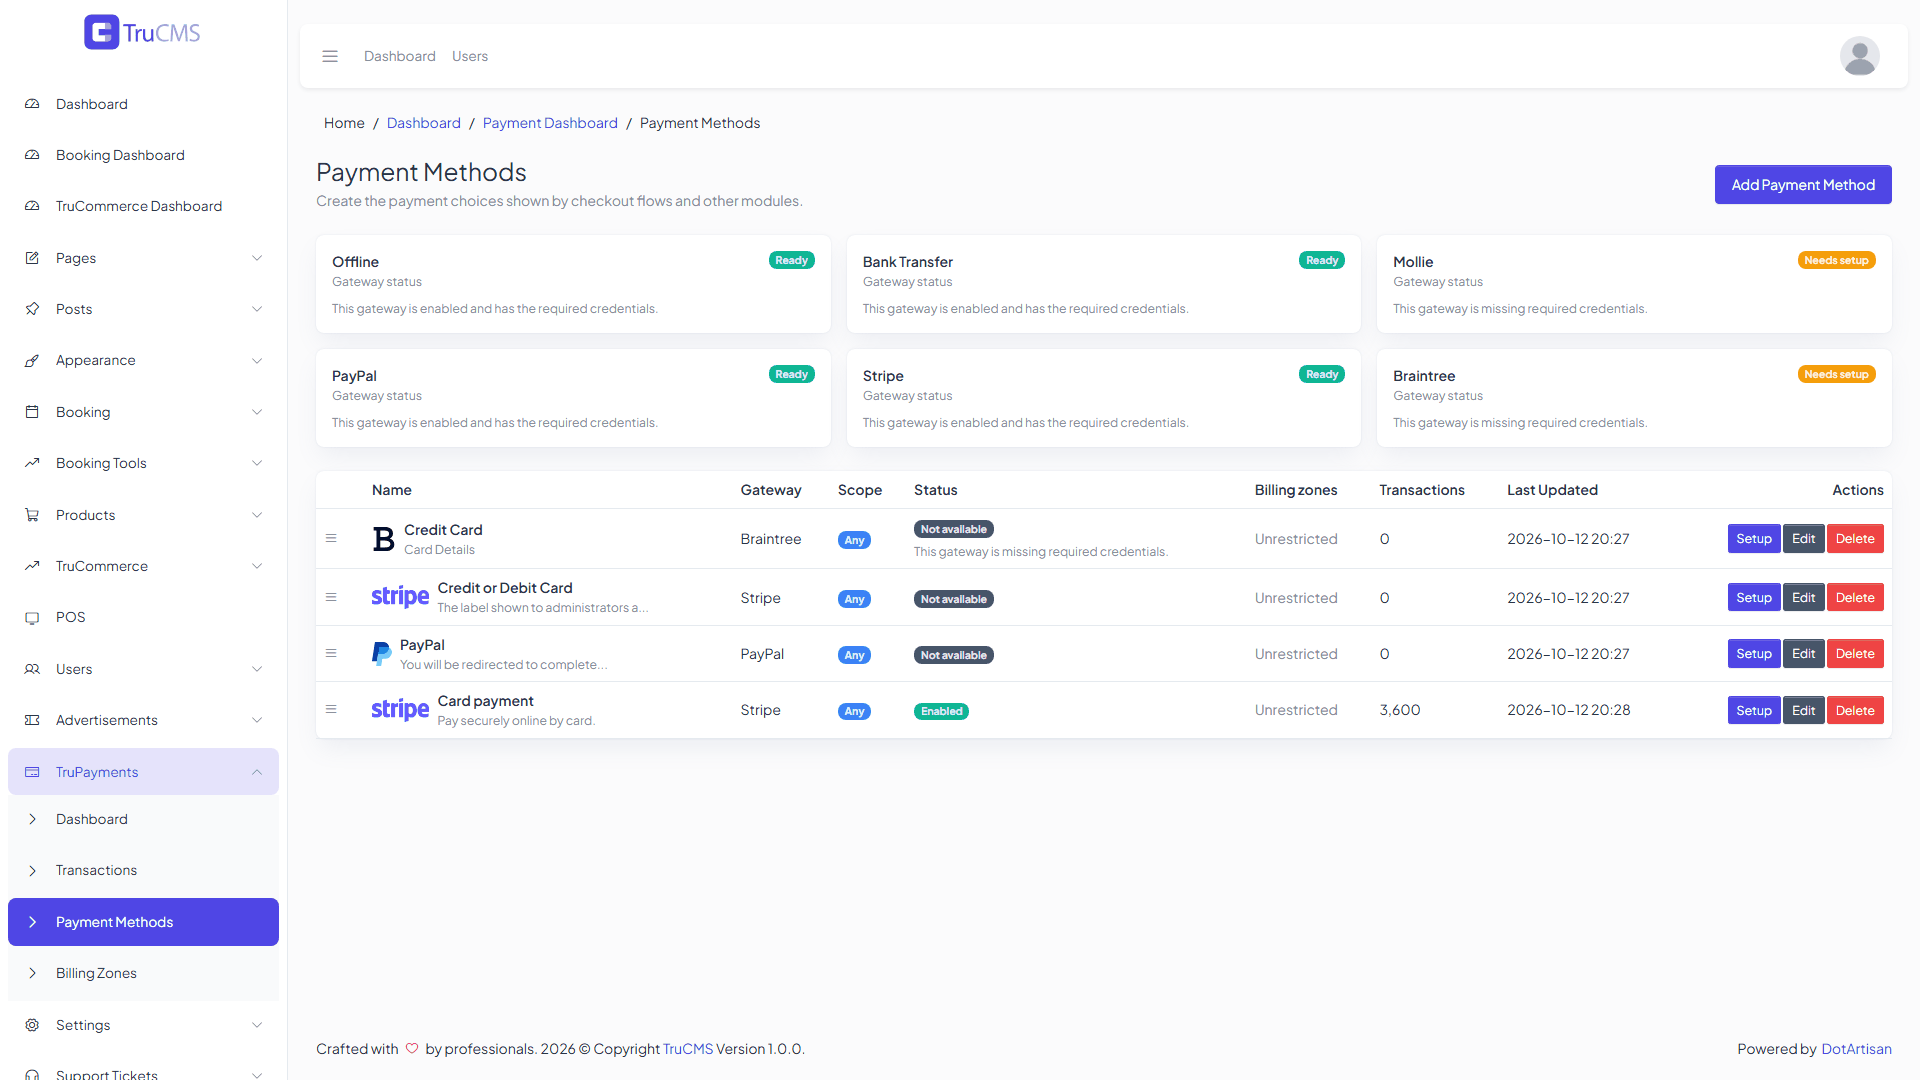1920x1080 pixels.
Task: Click the 3,600 transactions value
Action: tap(1400, 710)
